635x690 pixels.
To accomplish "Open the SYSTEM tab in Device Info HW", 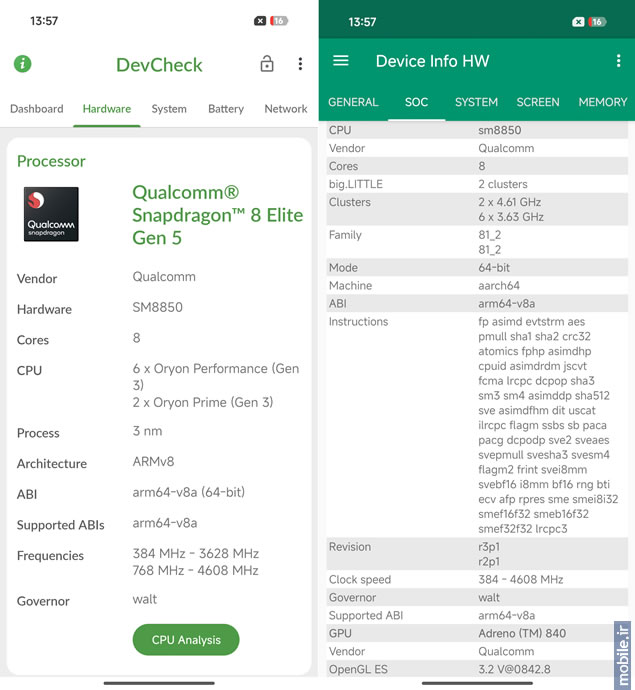I will [x=476, y=102].
